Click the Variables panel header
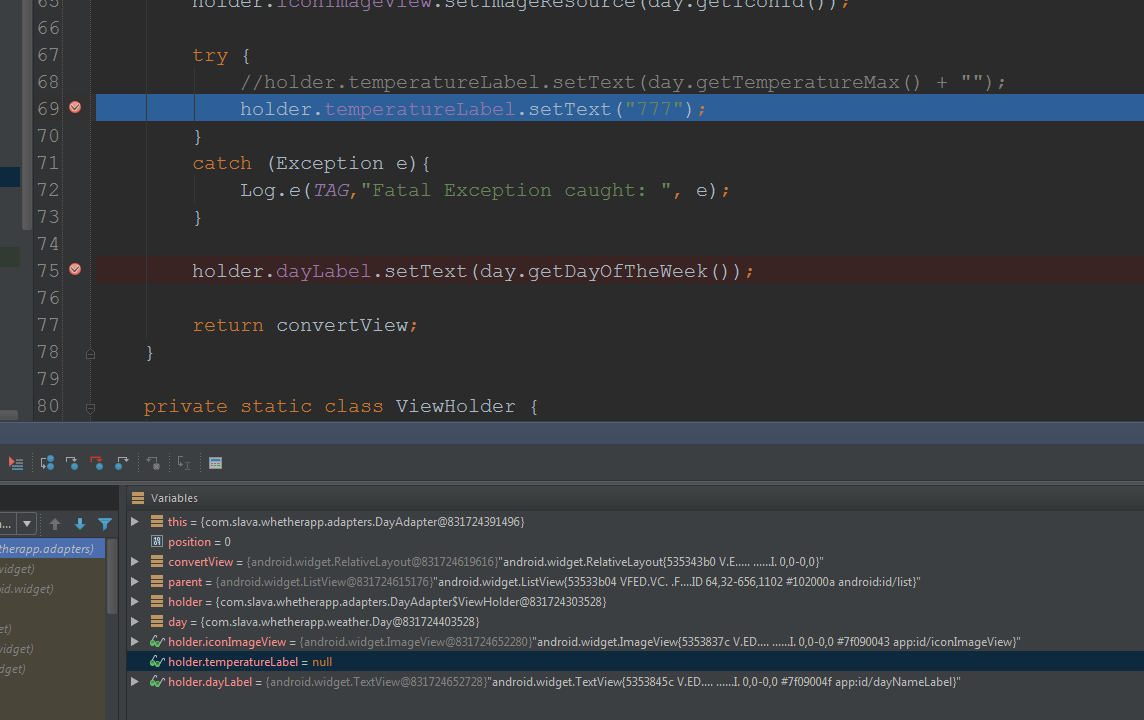Viewport: 1144px width, 720px height. click(x=174, y=498)
